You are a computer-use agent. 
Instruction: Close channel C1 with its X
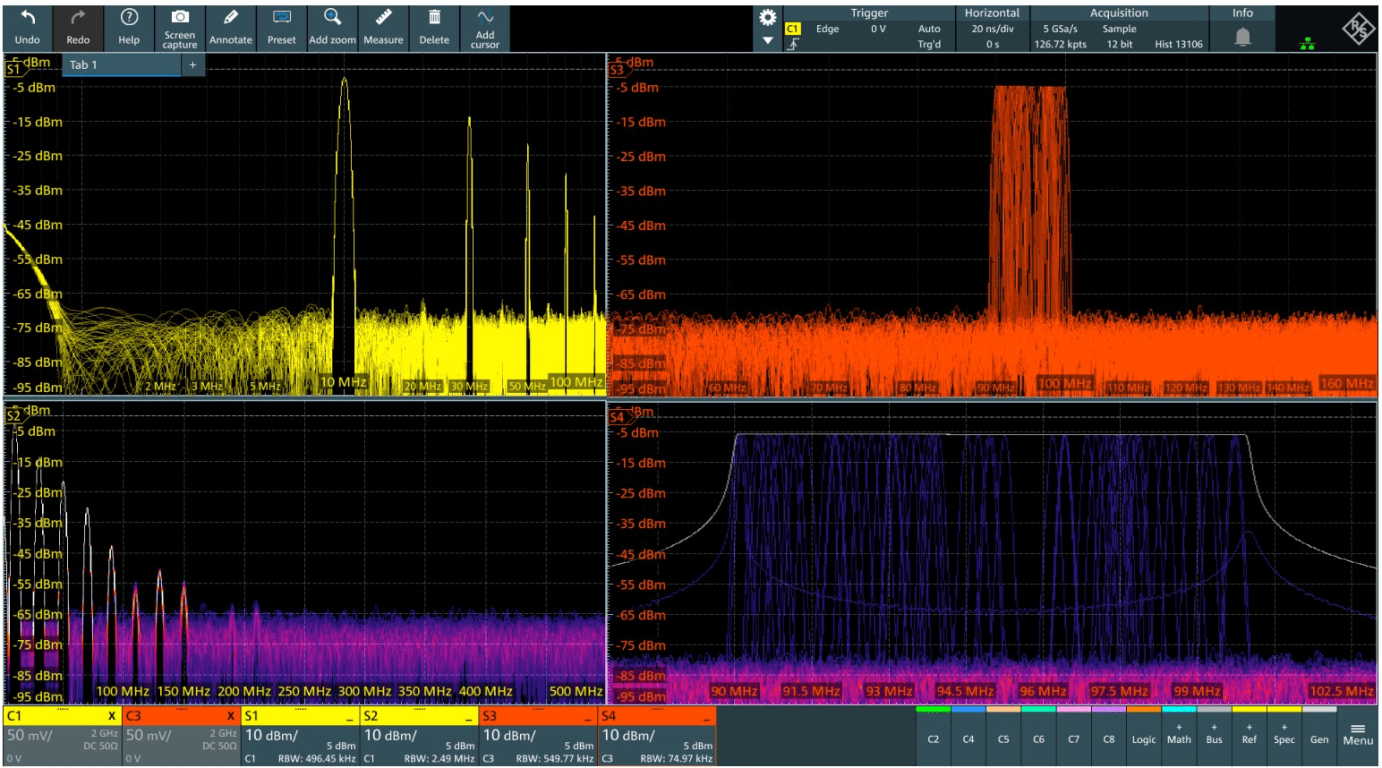[x=112, y=717]
